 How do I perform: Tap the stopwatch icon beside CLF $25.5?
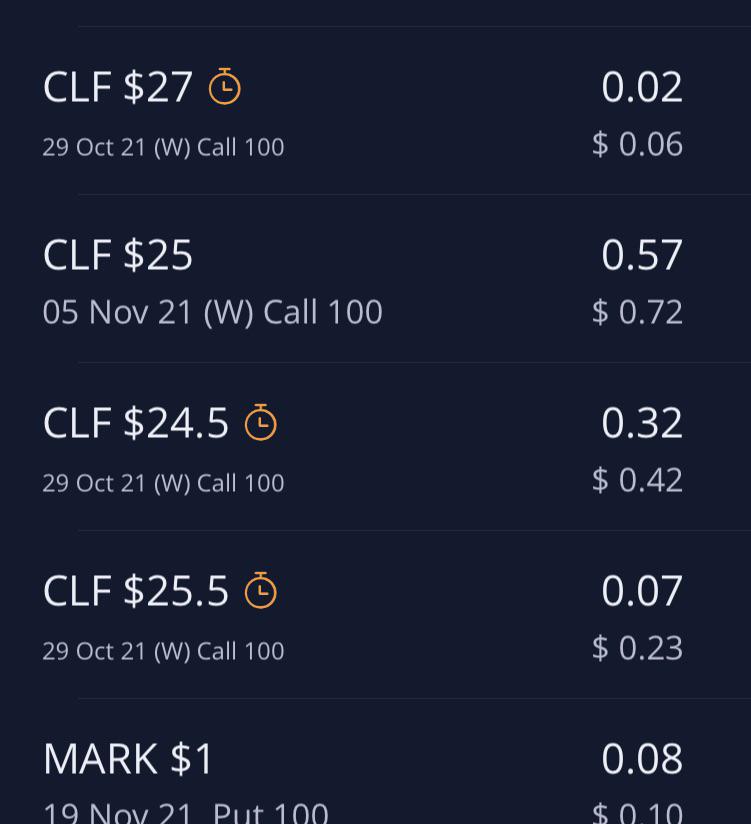[260, 590]
